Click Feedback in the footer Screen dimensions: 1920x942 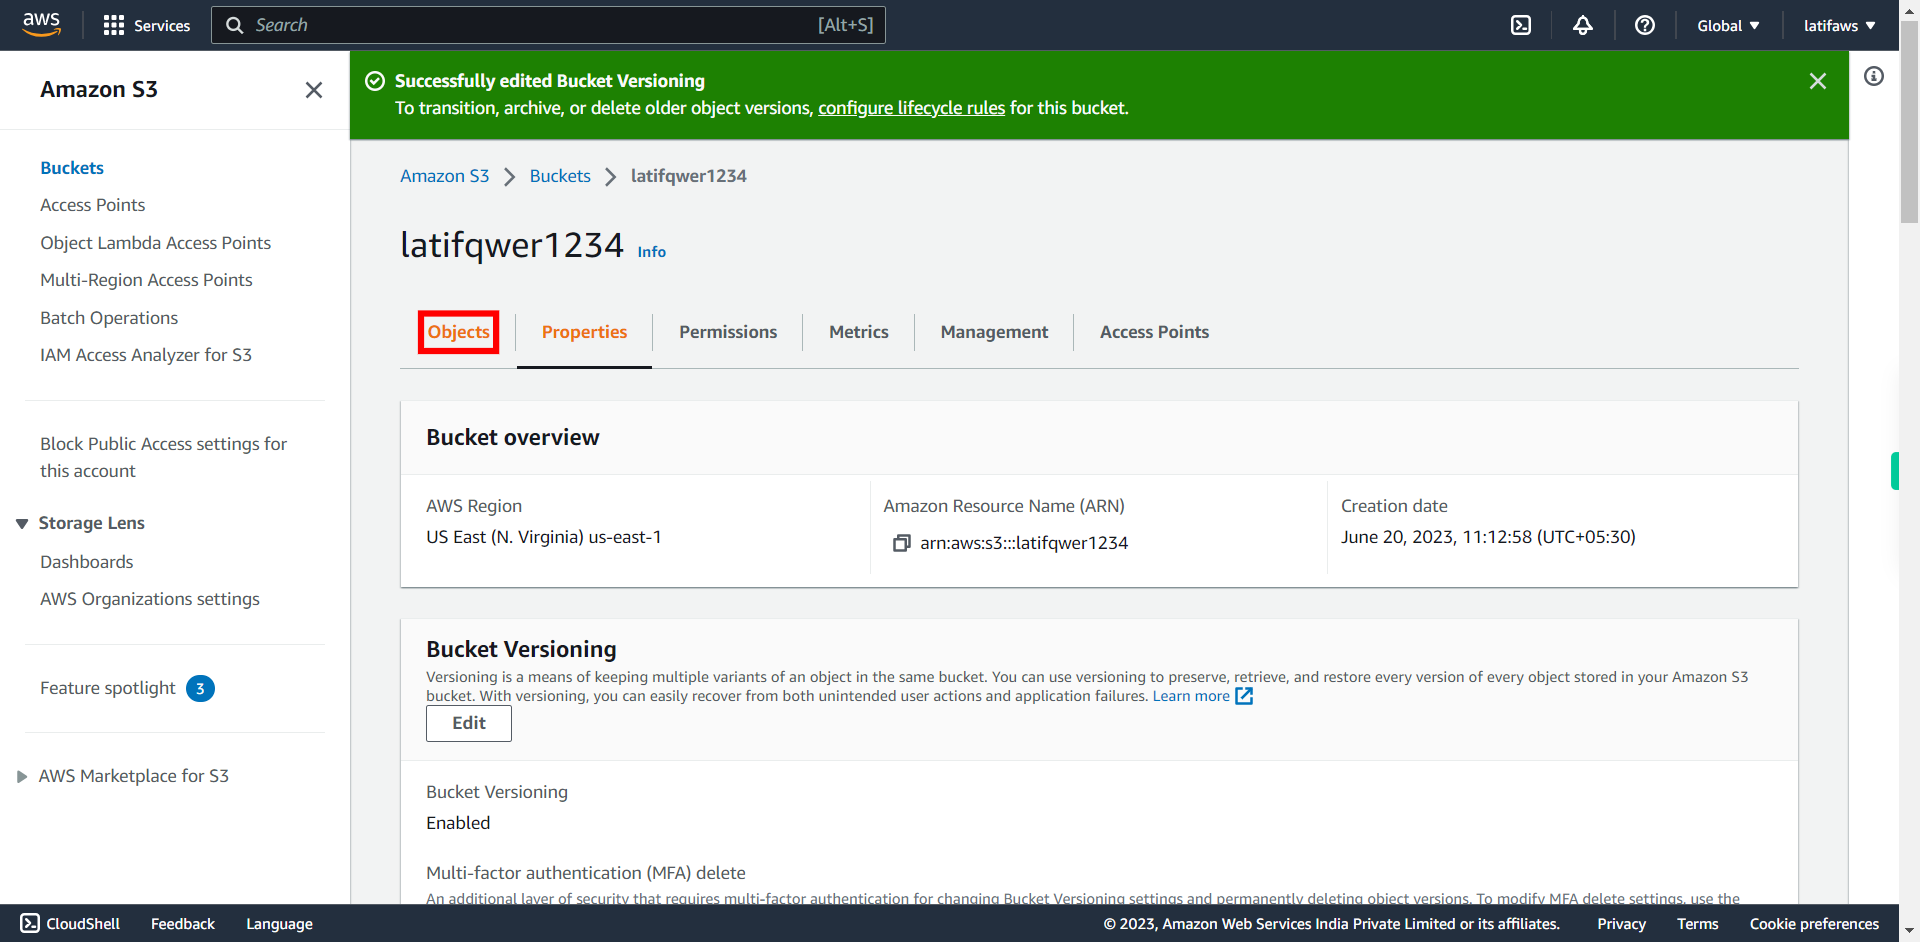[x=183, y=924]
